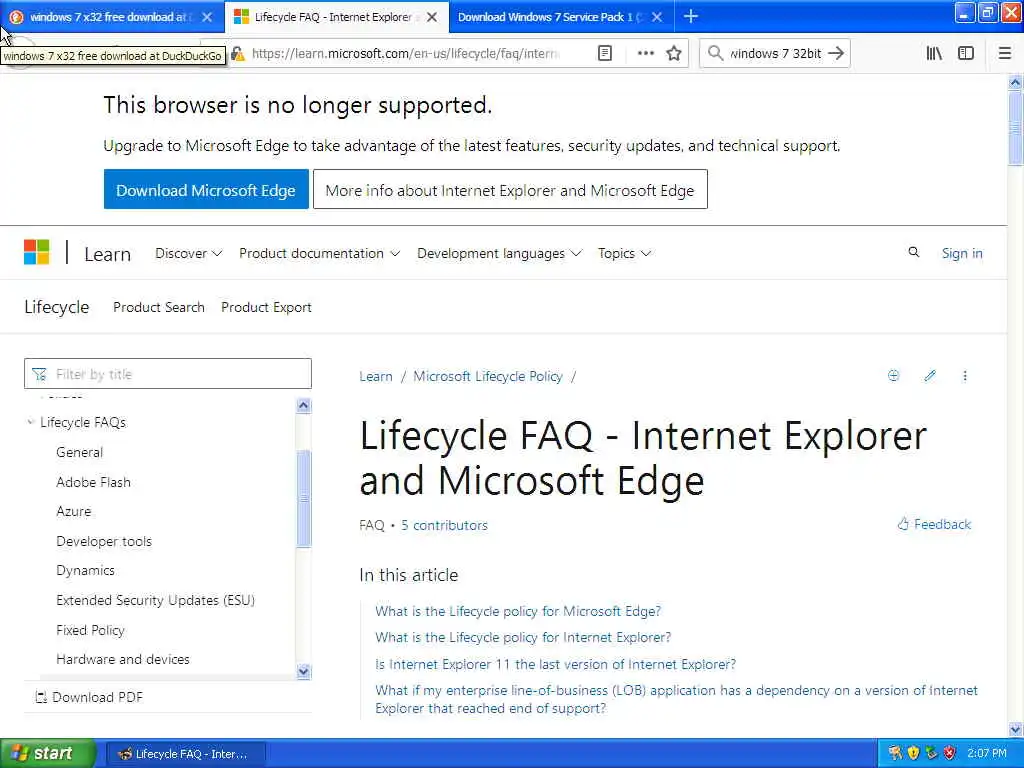The width and height of the screenshot is (1024, 768).
Task: Close the windows 7 x32 DuckDuckGo tab
Action: click(207, 17)
